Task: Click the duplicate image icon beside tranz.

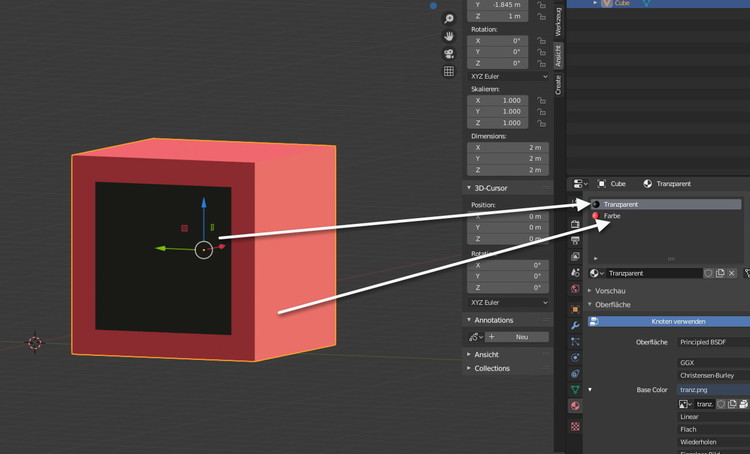Action: click(x=732, y=404)
